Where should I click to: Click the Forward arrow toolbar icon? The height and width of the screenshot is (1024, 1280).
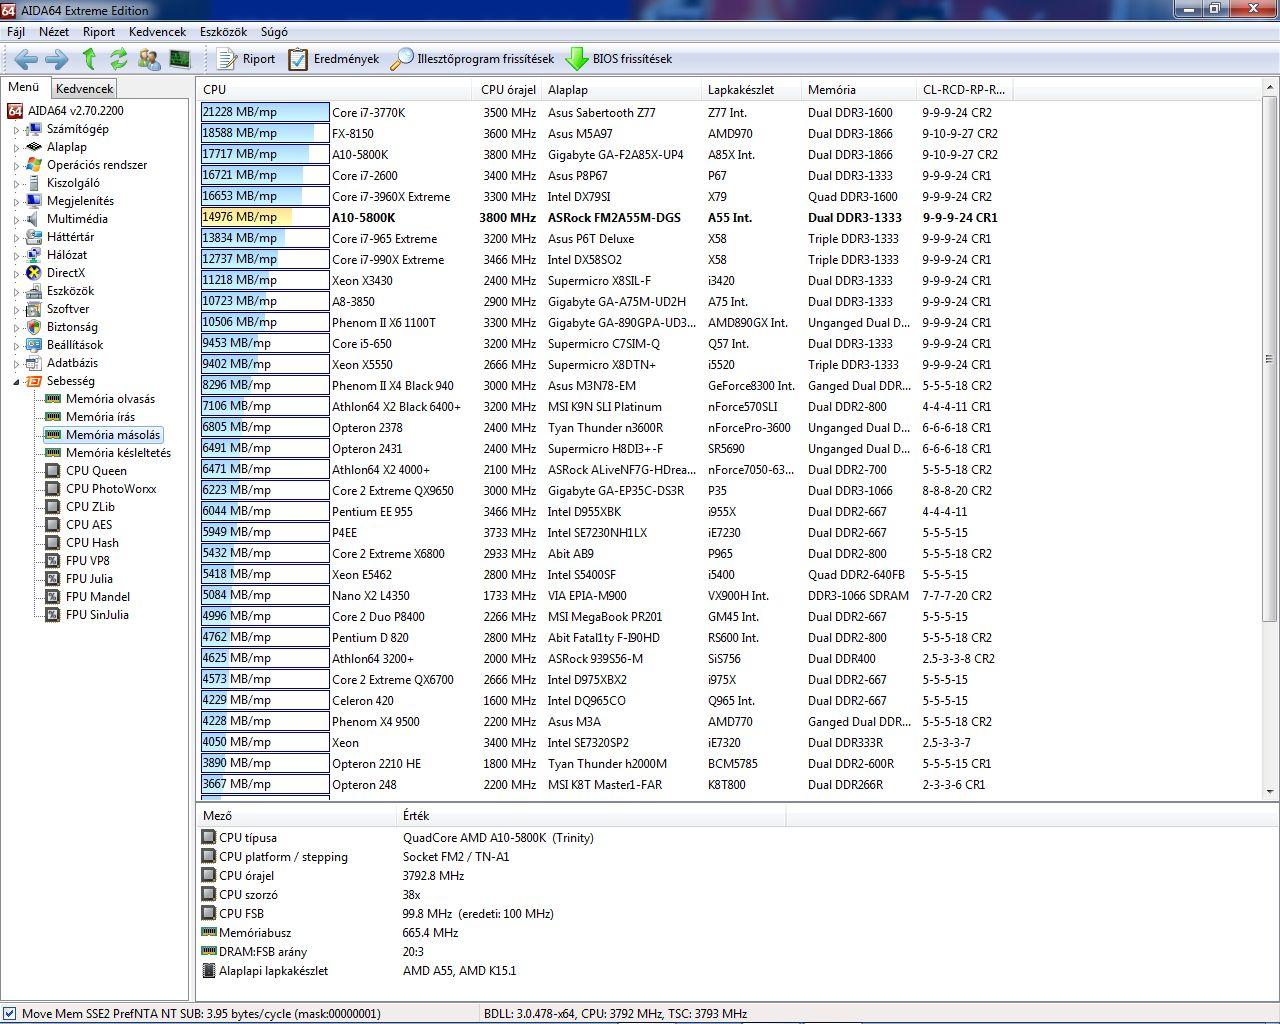tap(57, 59)
